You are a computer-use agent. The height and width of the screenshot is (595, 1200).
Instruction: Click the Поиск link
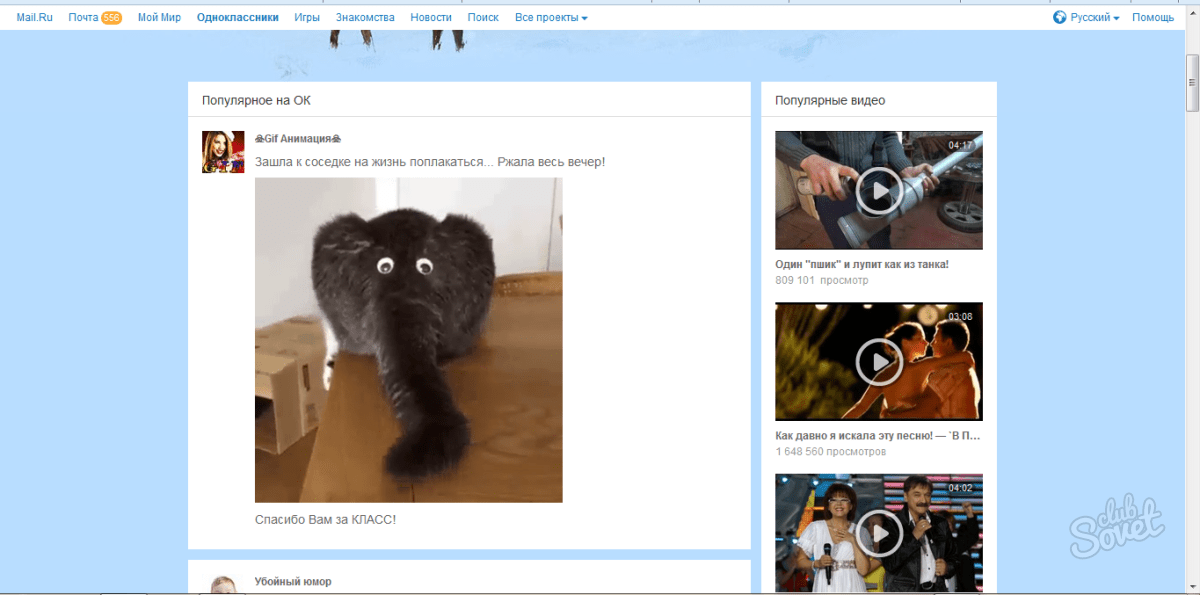(x=483, y=18)
